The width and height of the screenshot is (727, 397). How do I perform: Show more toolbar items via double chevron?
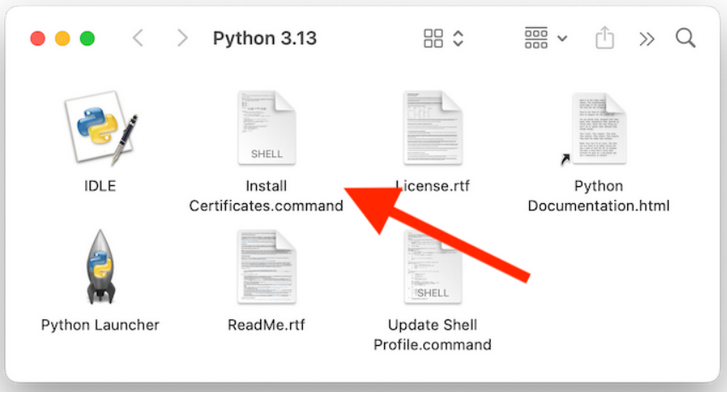click(647, 39)
